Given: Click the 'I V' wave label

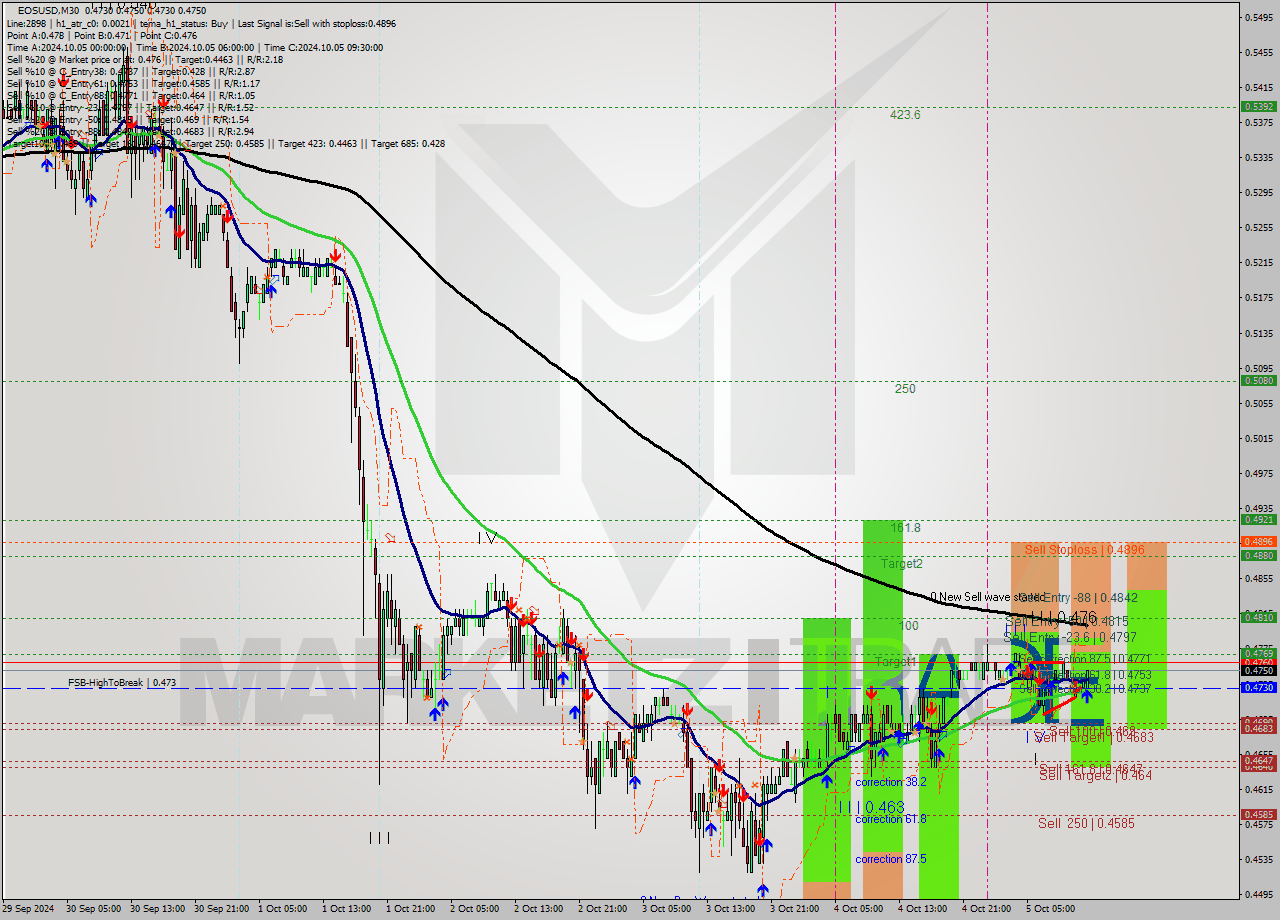Looking at the screenshot, I should click(x=487, y=537).
